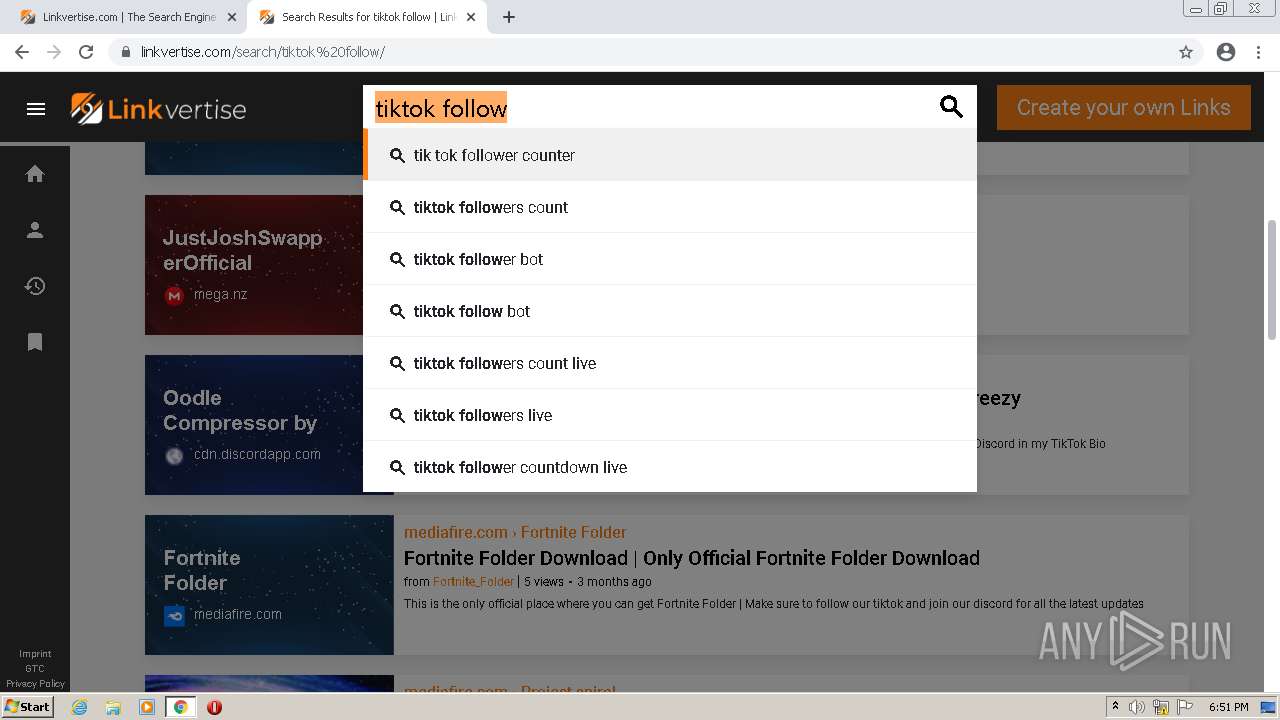The width and height of the screenshot is (1280, 720).
Task: Open the hamburger menu in Linkvertise header
Action: click(36, 109)
